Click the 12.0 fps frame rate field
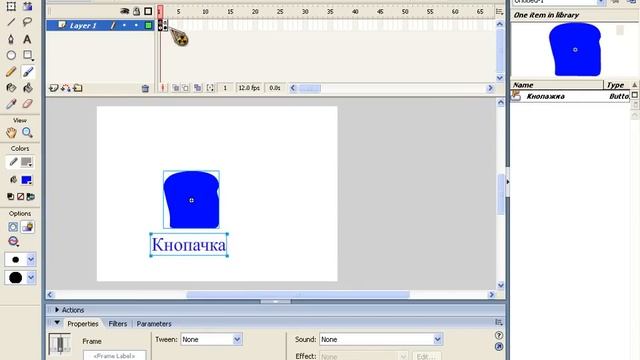Screen dimensions: 640x360 click(x=249, y=88)
